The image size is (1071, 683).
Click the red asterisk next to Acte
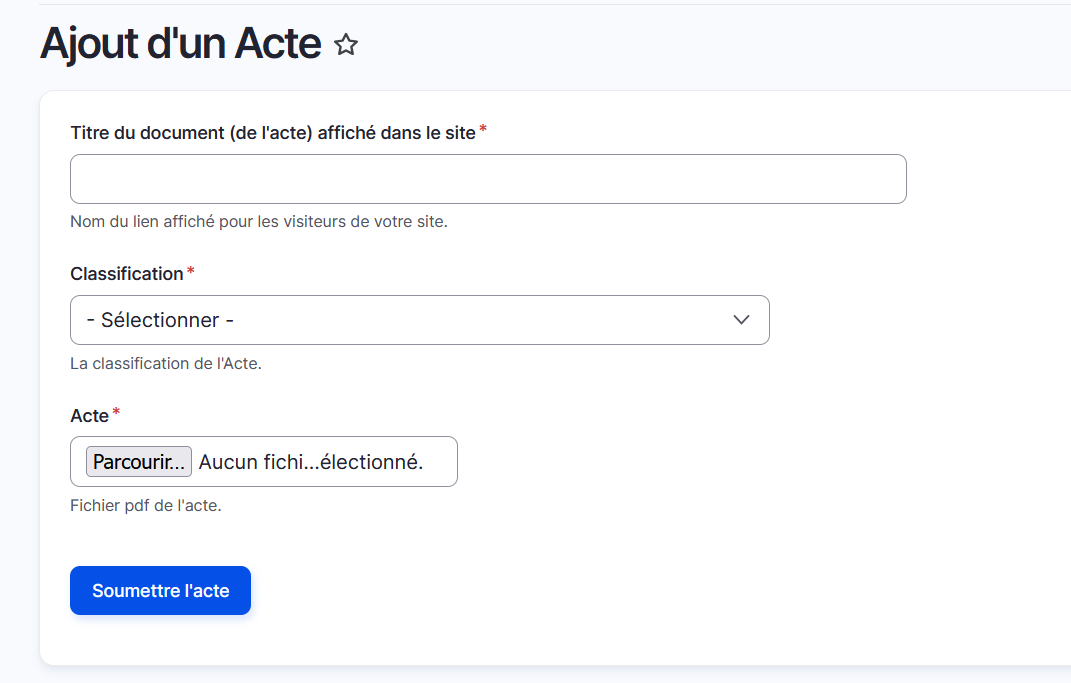116,412
